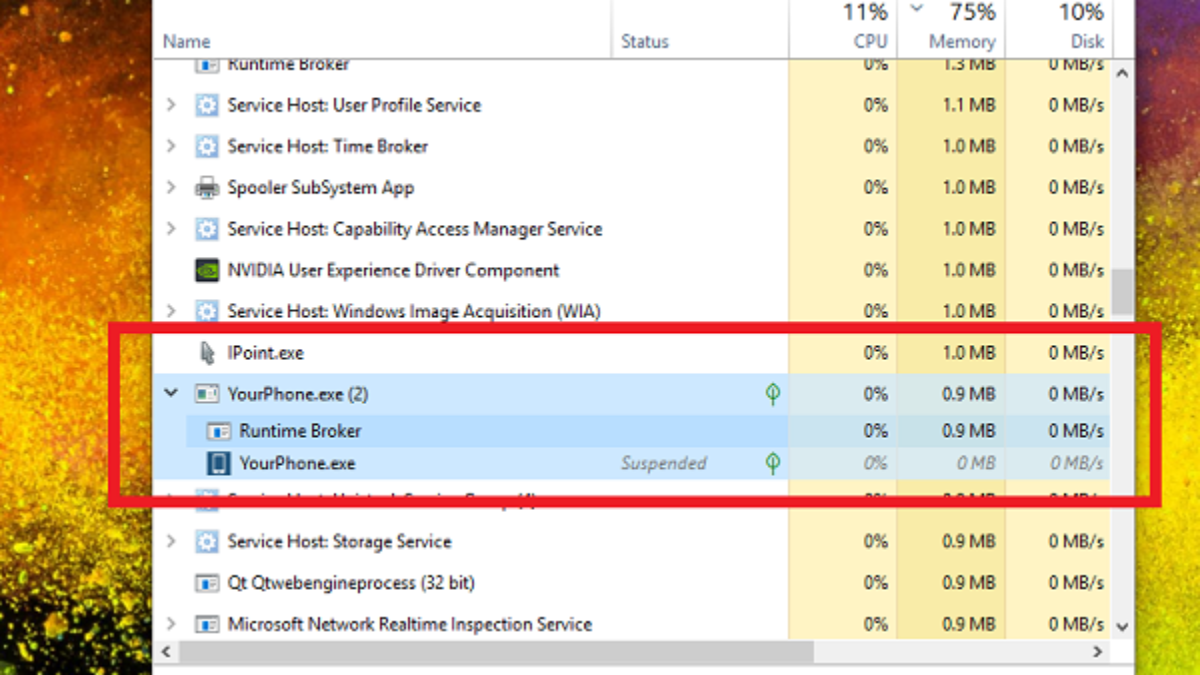Viewport: 1200px width, 675px height.
Task: Sort processes by the Name column
Action: tap(187, 42)
